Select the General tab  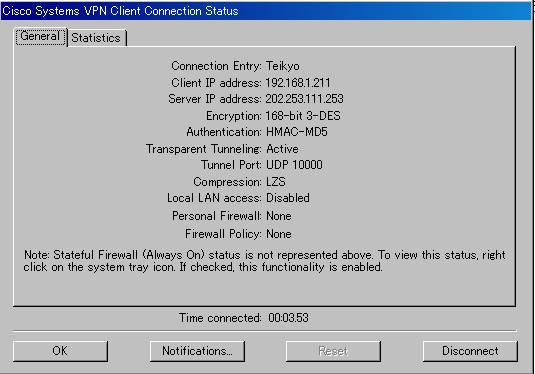tap(40, 37)
